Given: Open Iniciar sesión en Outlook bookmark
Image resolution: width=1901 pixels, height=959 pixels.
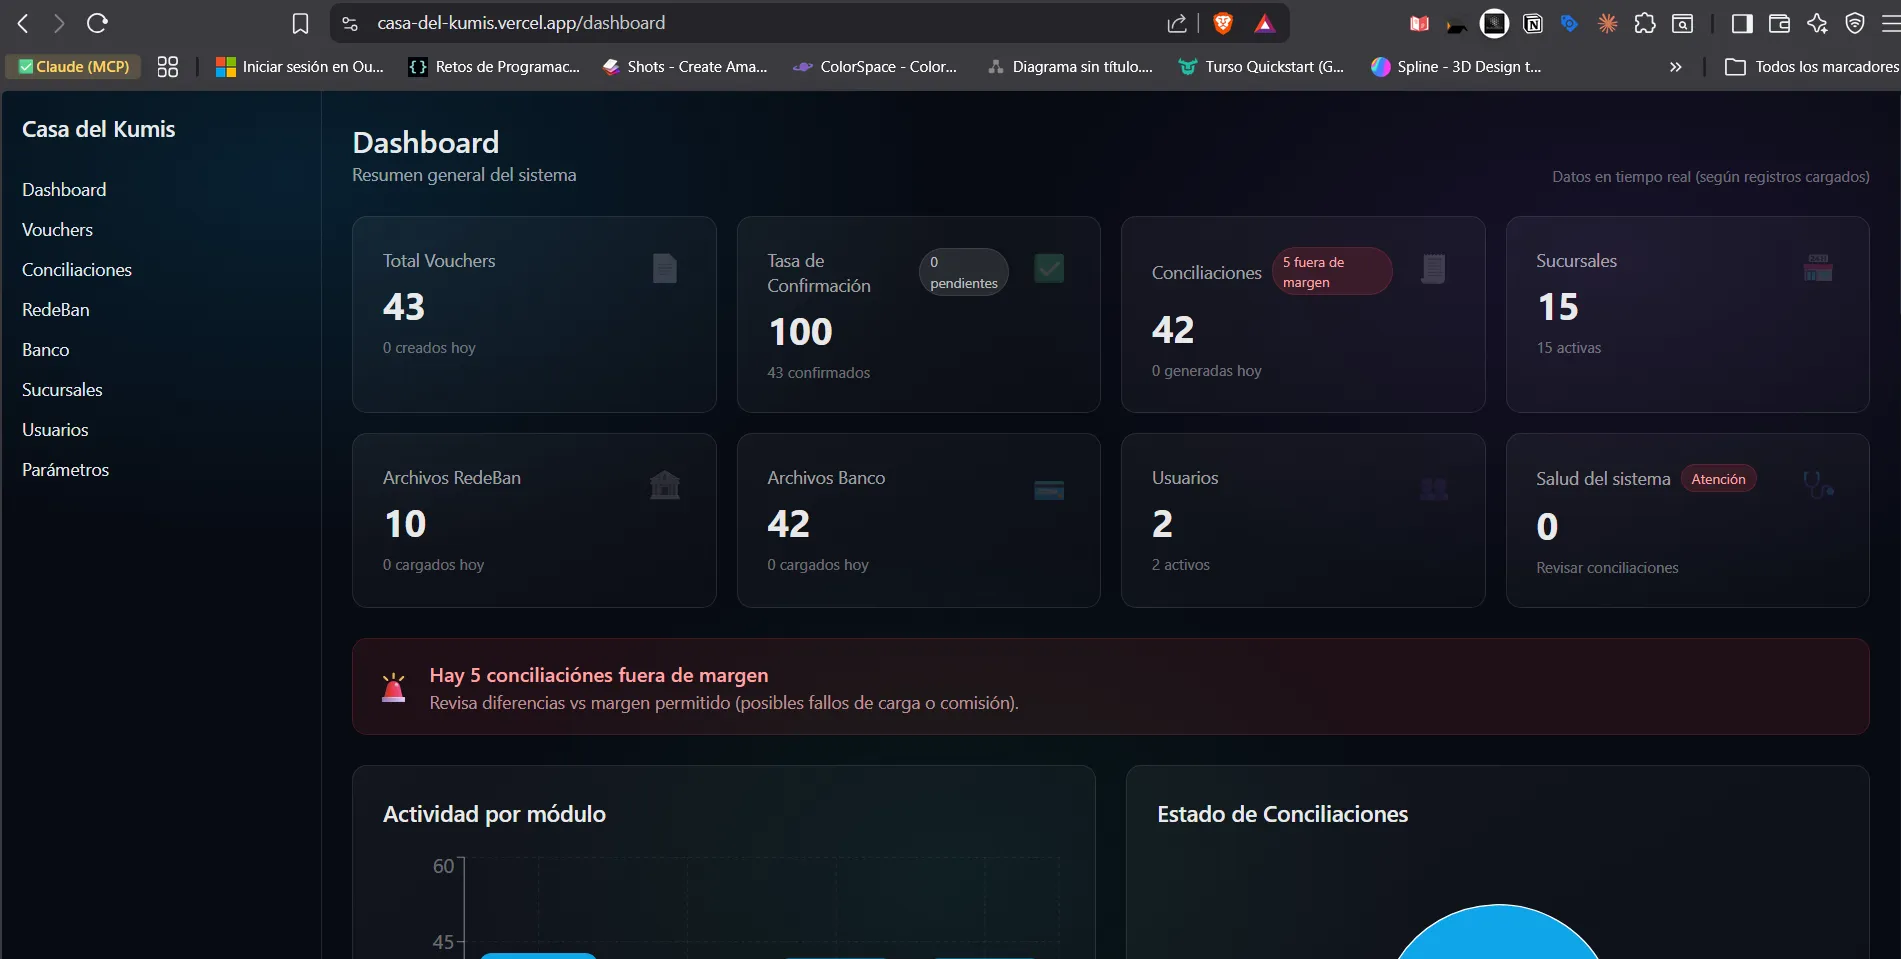Looking at the screenshot, I should [x=300, y=66].
